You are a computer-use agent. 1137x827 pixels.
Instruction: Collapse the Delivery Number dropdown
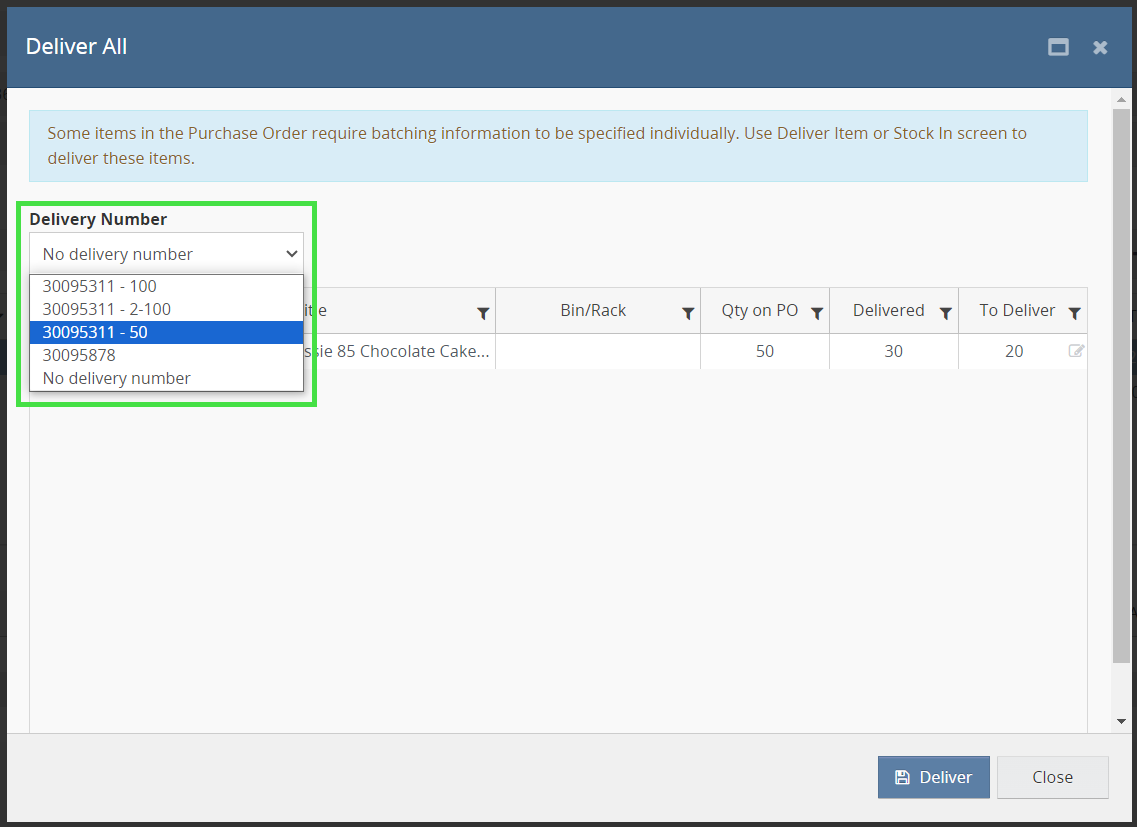[x=166, y=254]
